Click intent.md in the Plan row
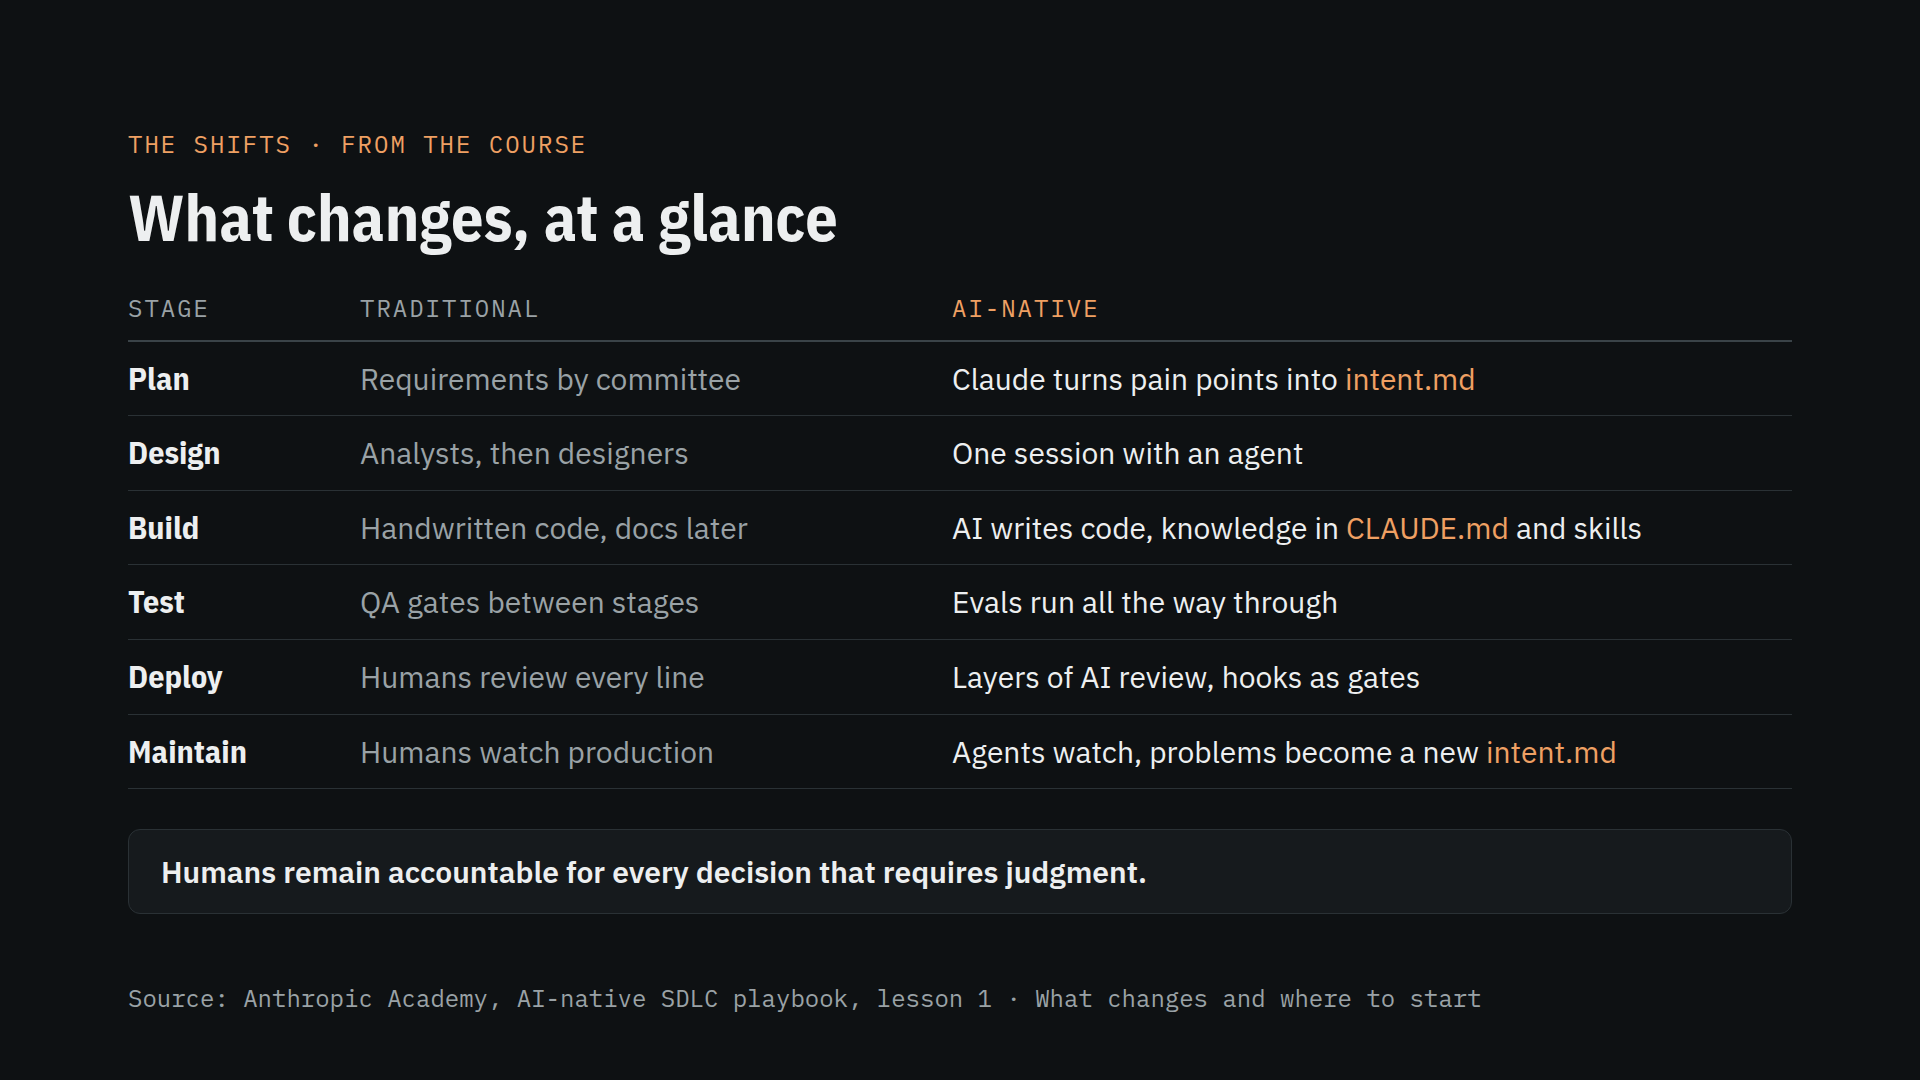 [1410, 380]
